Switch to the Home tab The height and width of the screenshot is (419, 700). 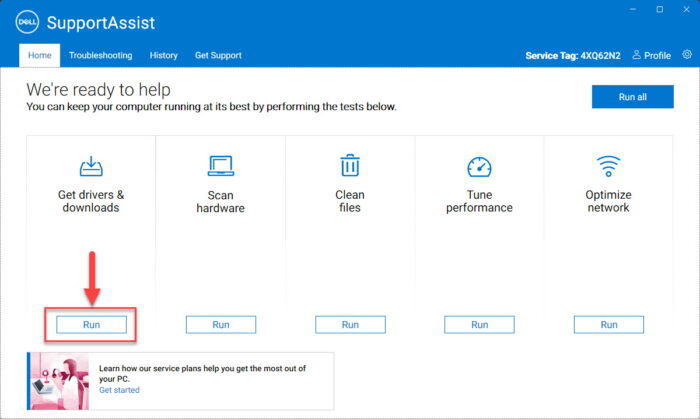40,55
